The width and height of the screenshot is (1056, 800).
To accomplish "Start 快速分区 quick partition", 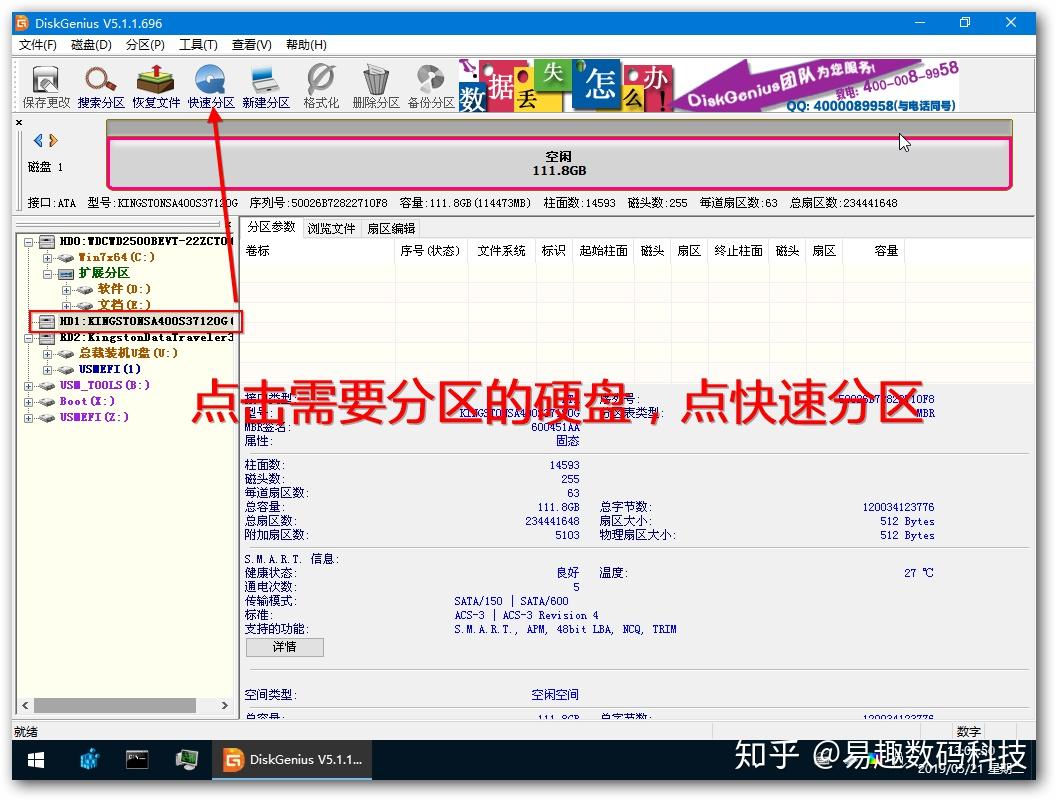I will pos(211,86).
